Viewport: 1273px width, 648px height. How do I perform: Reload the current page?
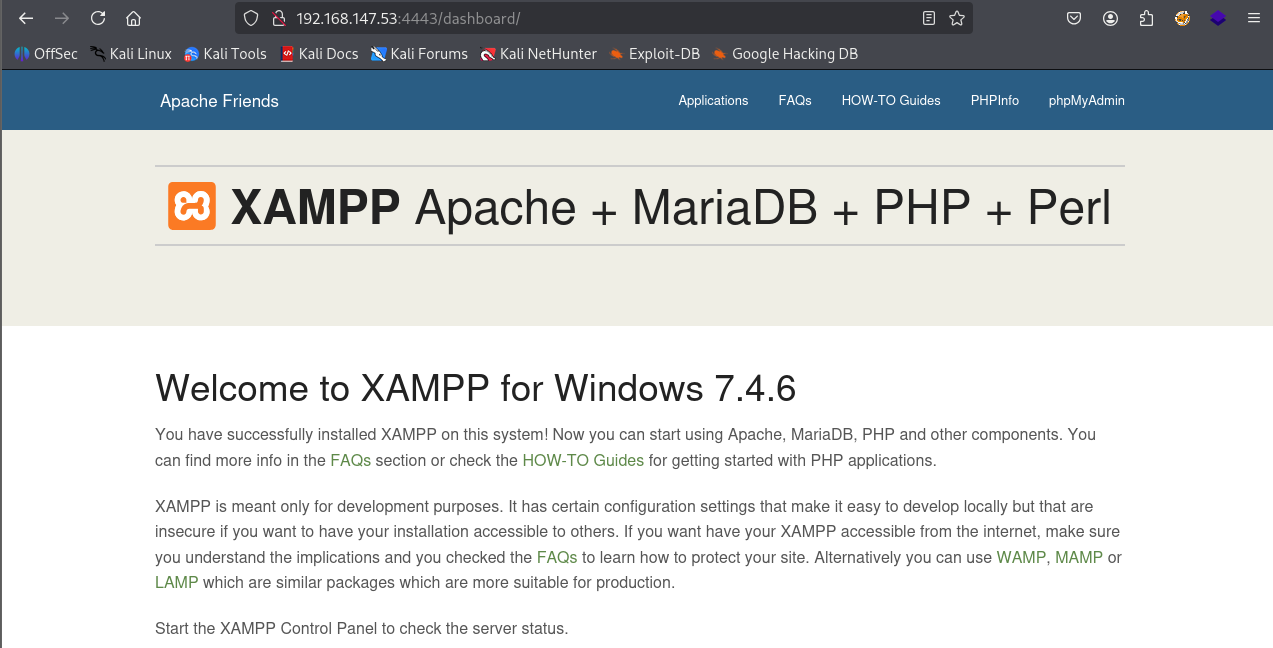(97, 18)
